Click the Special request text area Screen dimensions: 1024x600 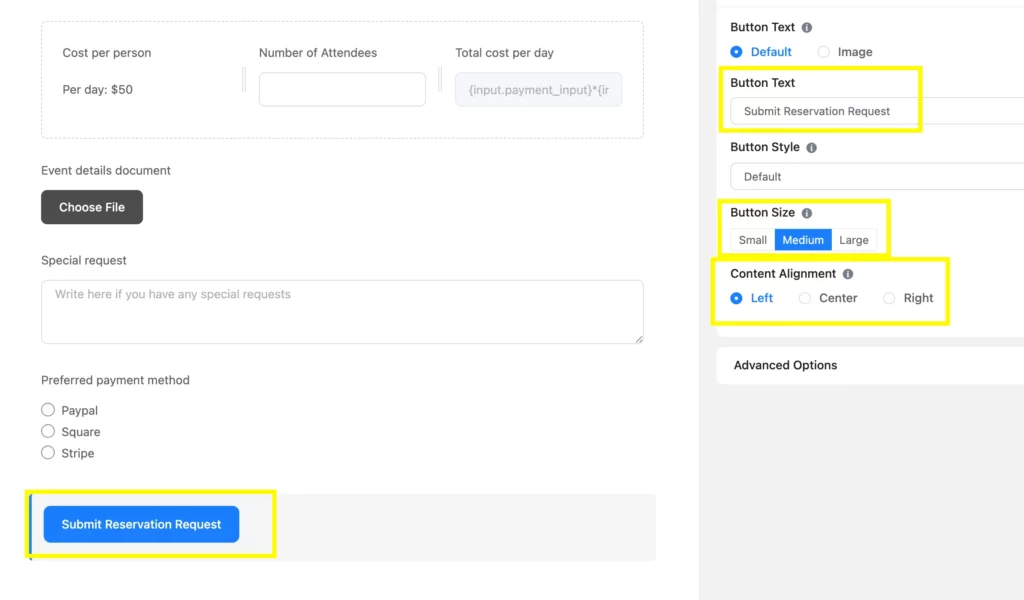pos(342,312)
